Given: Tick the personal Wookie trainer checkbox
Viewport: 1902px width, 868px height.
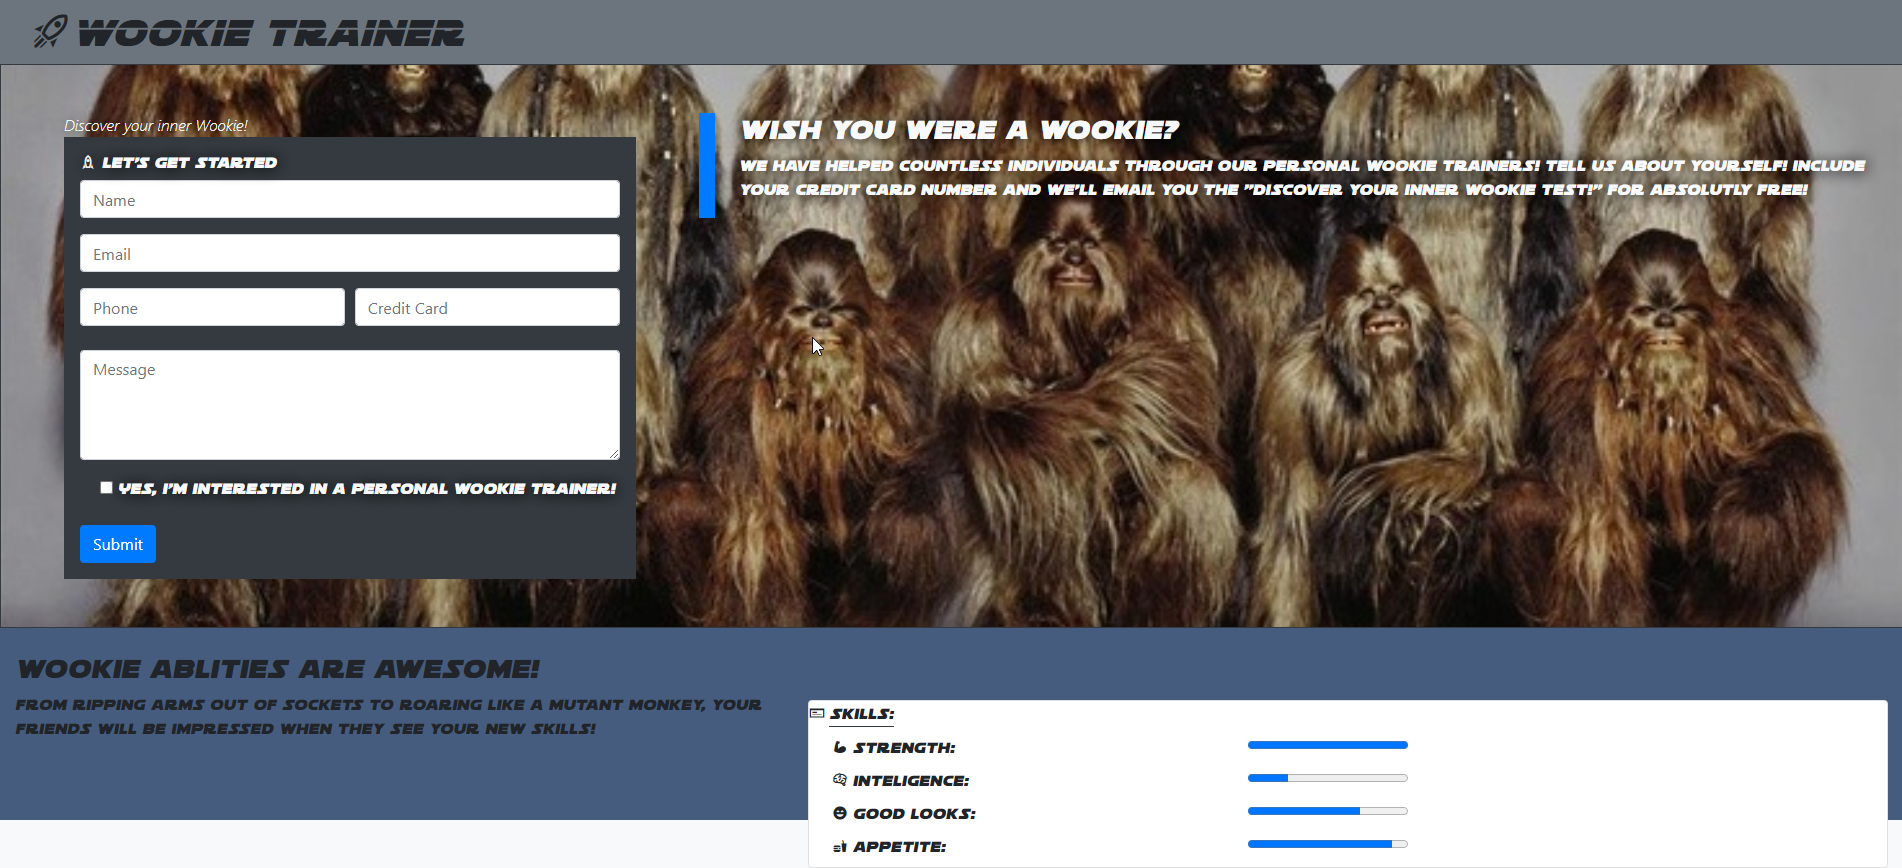Looking at the screenshot, I should click(106, 488).
